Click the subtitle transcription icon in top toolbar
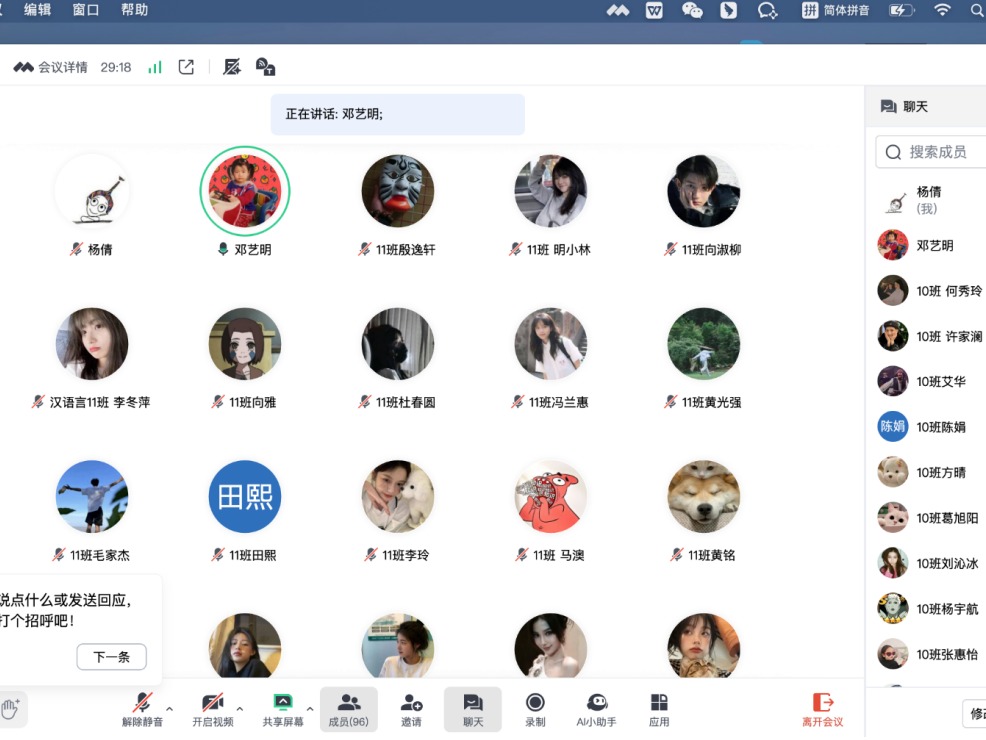 click(265, 67)
